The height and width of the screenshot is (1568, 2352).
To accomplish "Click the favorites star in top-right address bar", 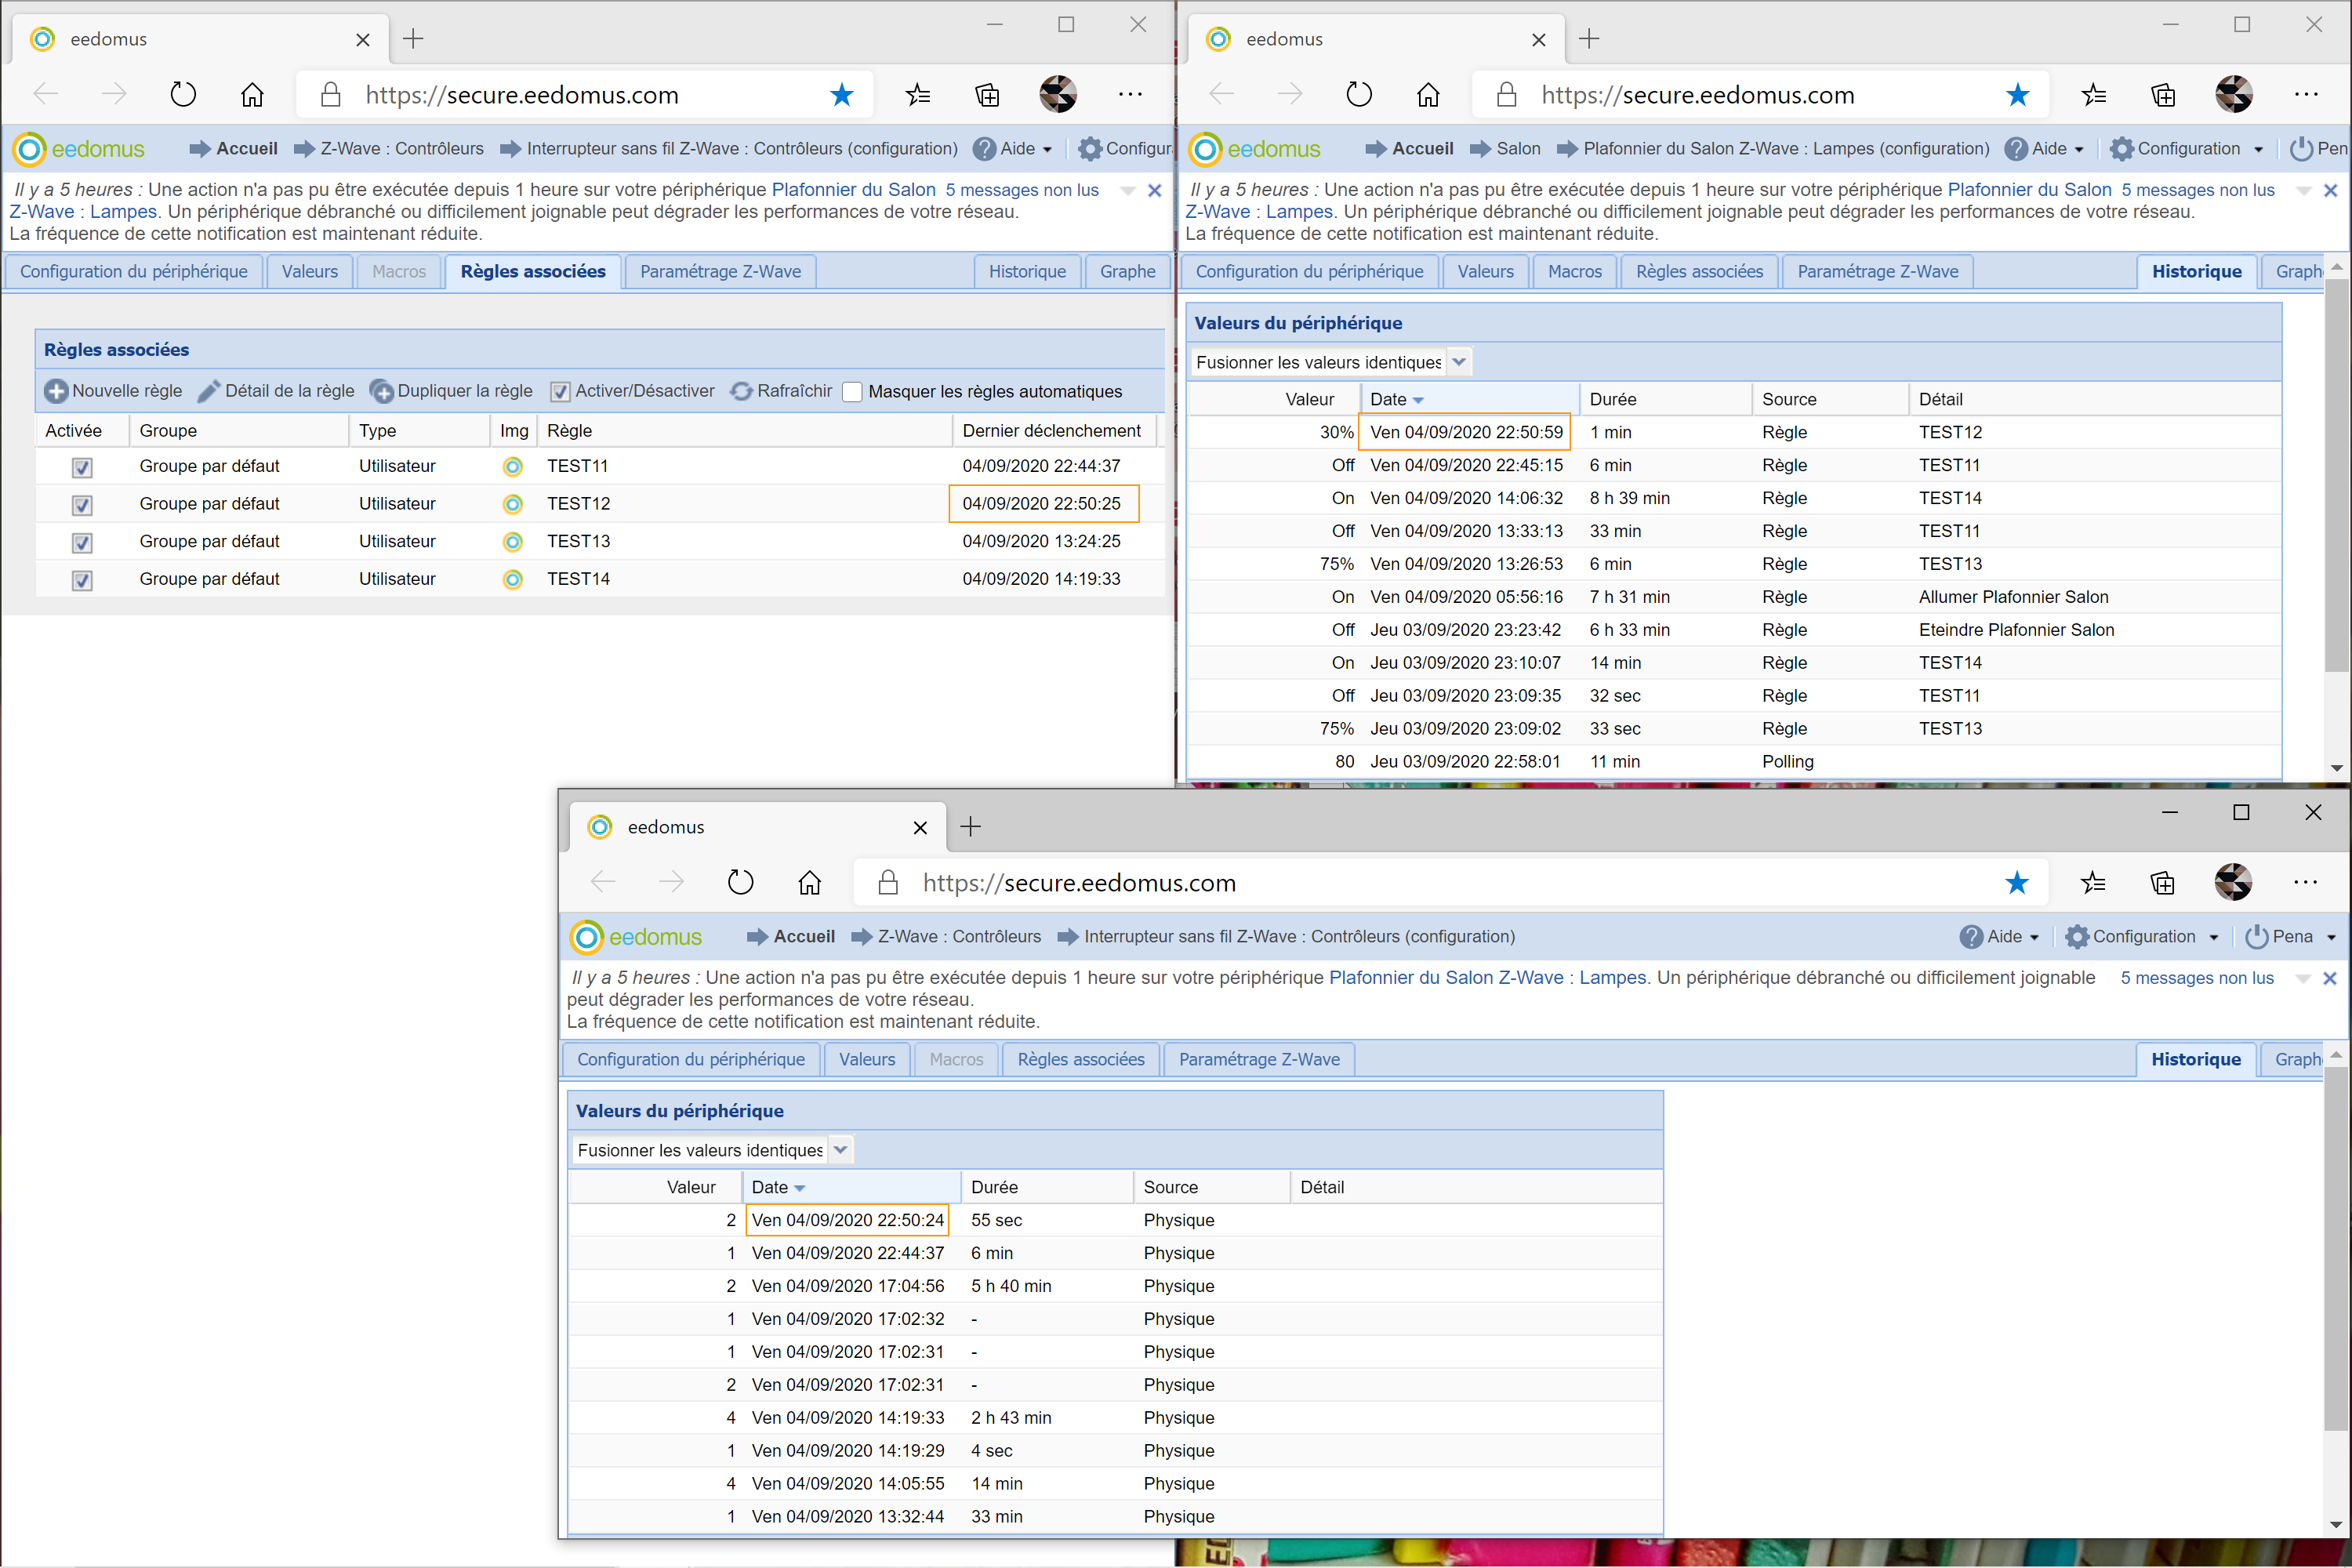I will [x=2017, y=95].
